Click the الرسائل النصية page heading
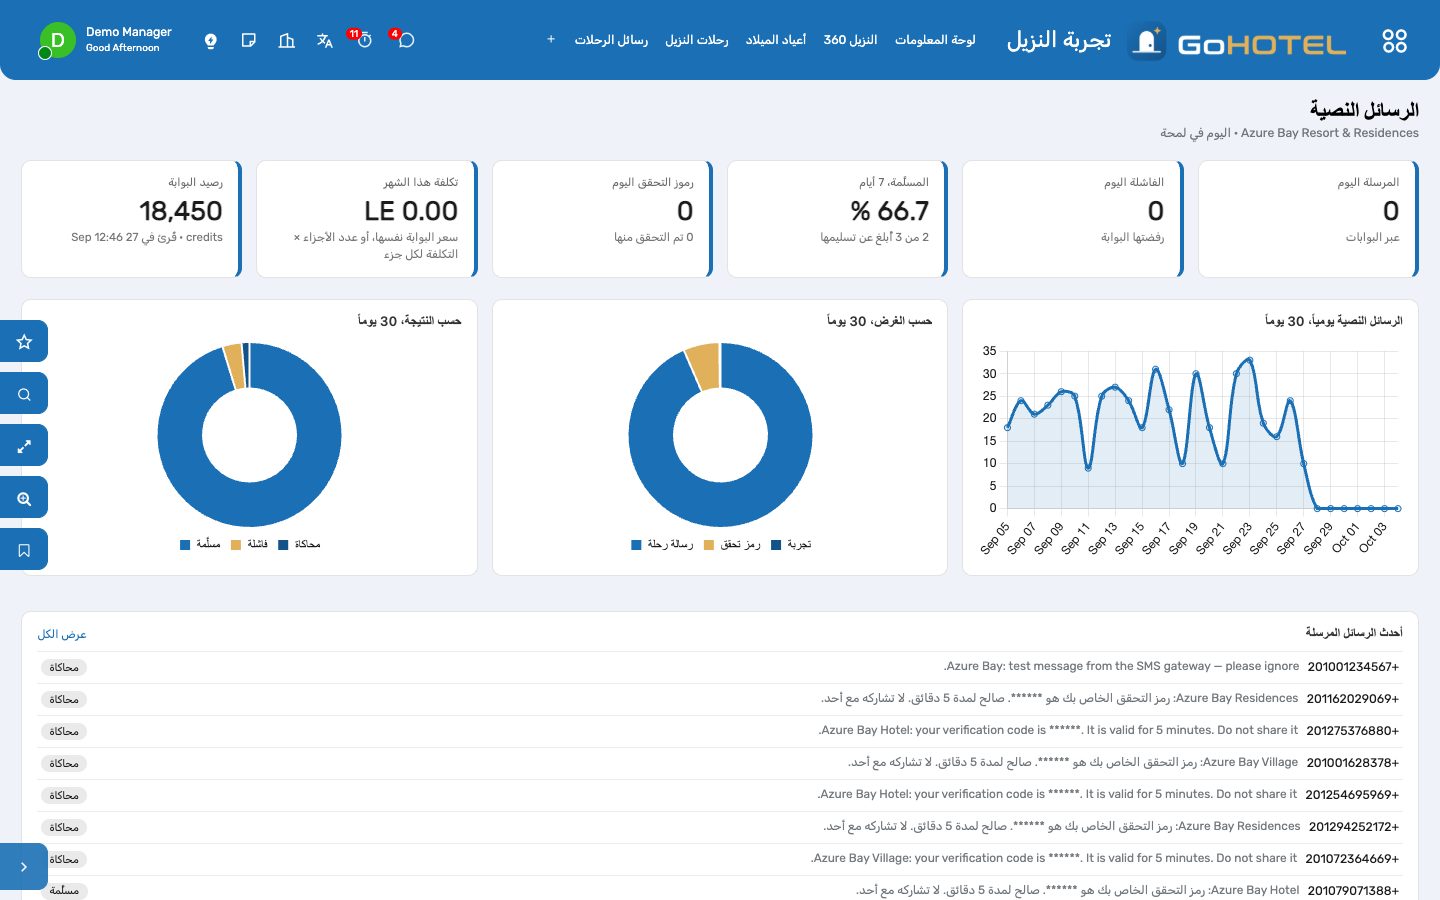 (x=1364, y=110)
